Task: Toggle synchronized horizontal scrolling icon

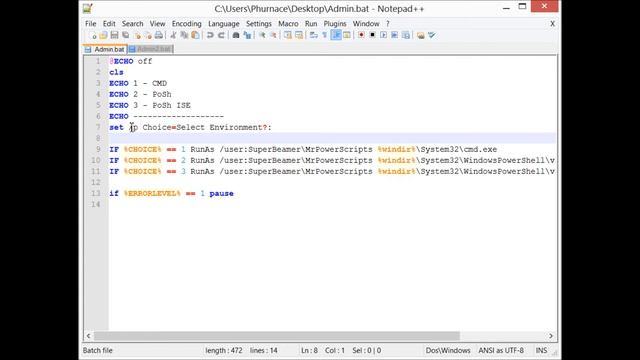Action: click(x=299, y=36)
